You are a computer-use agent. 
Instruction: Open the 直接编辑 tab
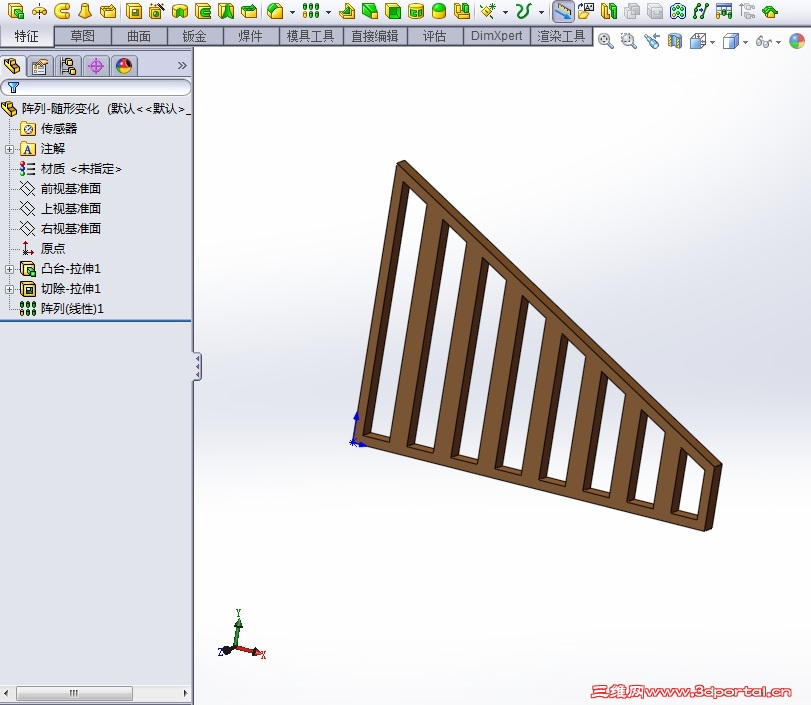click(375, 36)
